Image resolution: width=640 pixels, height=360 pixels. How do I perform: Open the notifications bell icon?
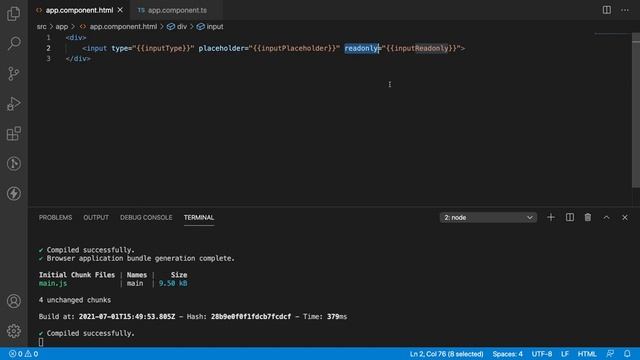627,354
